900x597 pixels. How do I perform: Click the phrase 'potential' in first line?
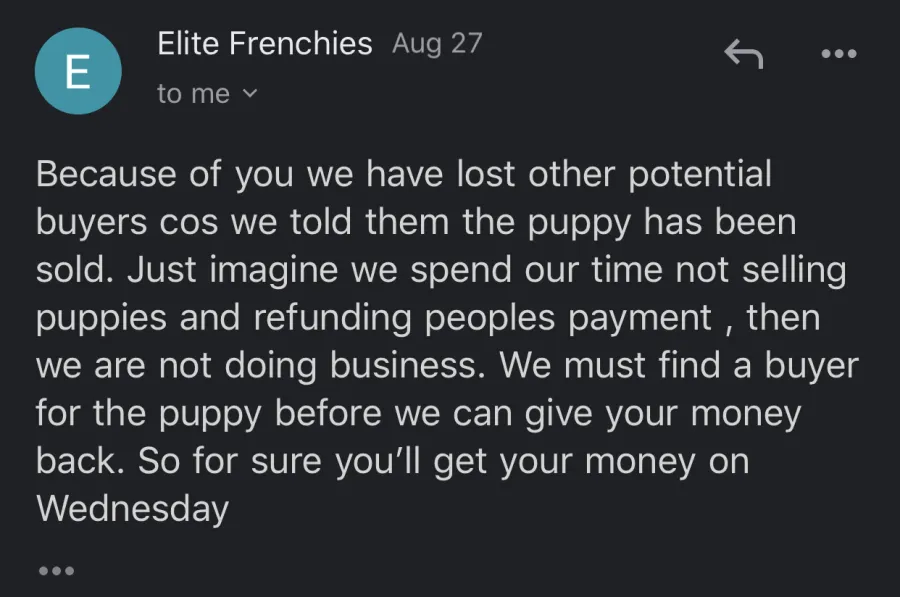(x=700, y=174)
